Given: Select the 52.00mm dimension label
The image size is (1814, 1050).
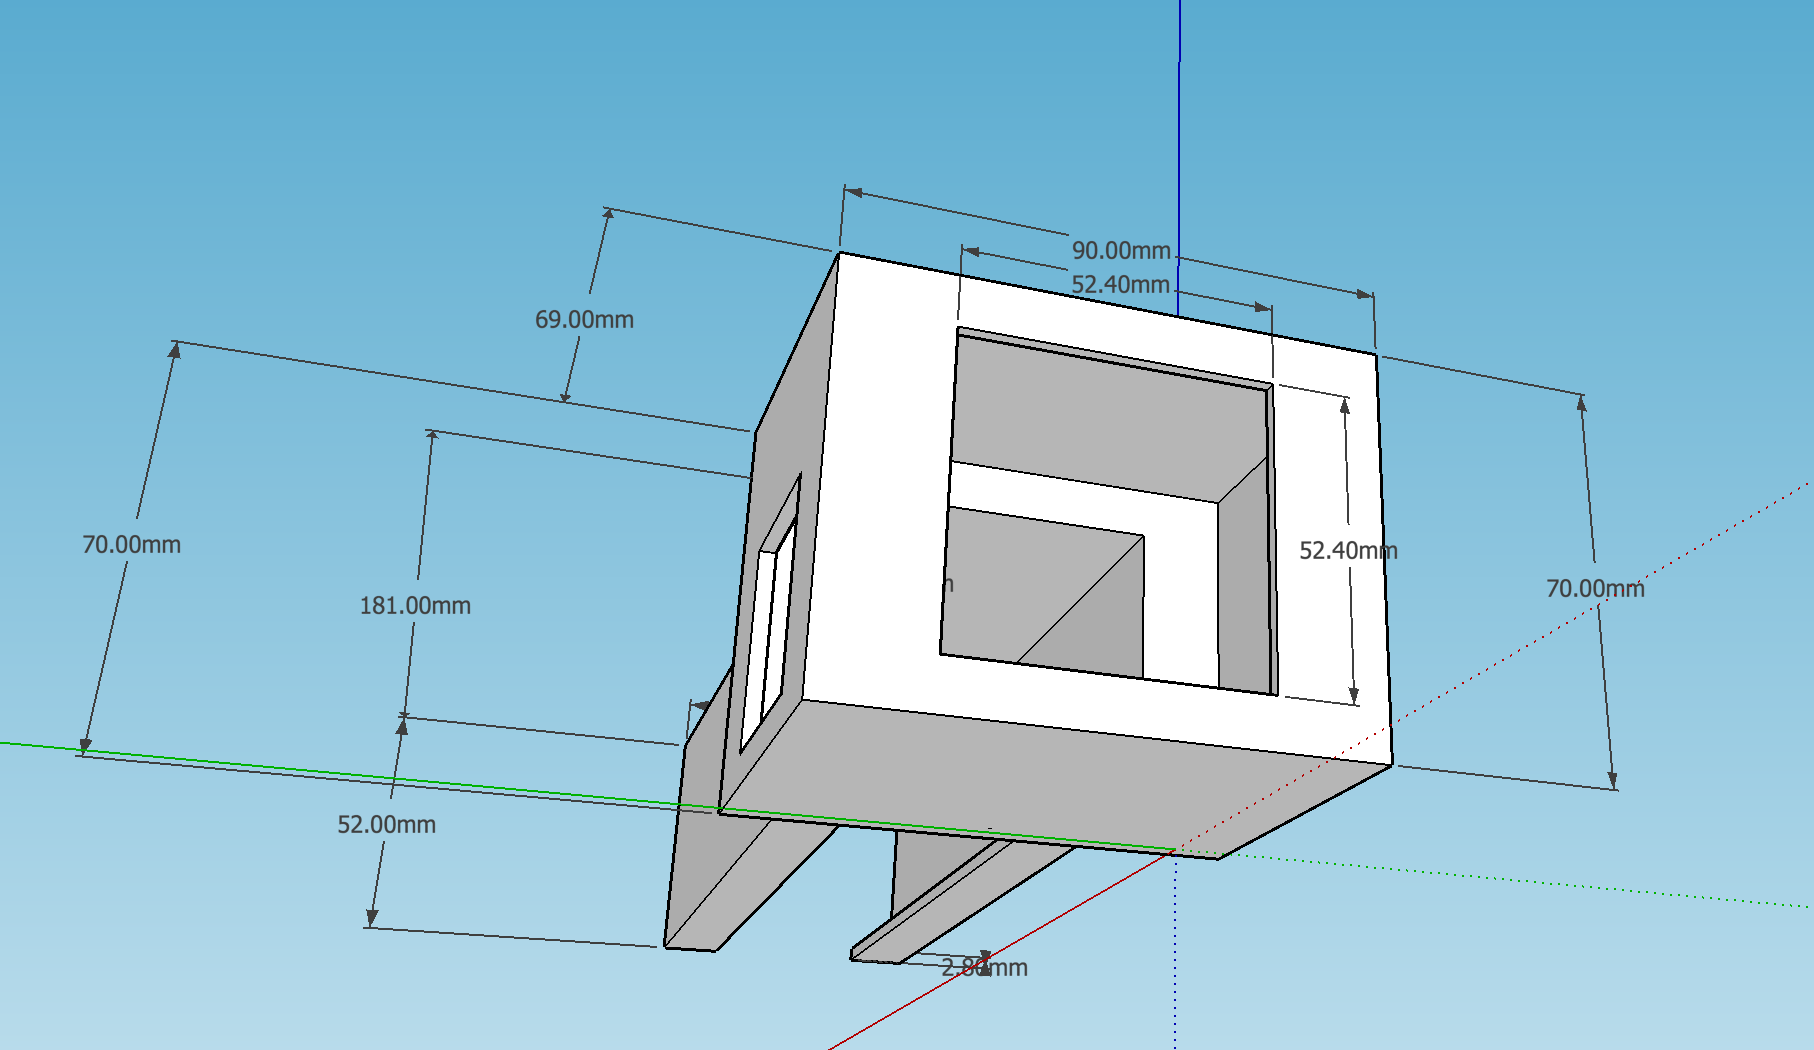Looking at the screenshot, I should [x=386, y=825].
